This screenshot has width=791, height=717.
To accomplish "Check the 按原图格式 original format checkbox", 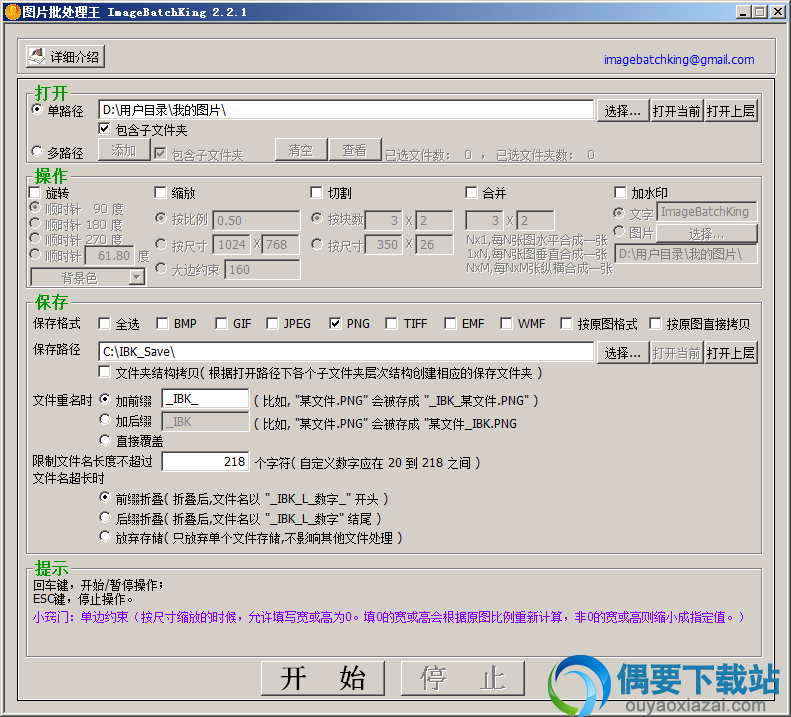I will (x=566, y=323).
